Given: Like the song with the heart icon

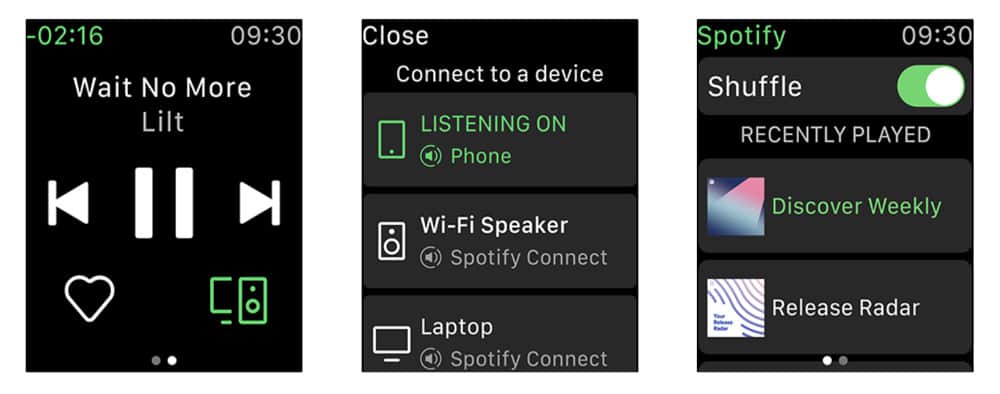Looking at the screenshot, I should click(x=89, y=298).
